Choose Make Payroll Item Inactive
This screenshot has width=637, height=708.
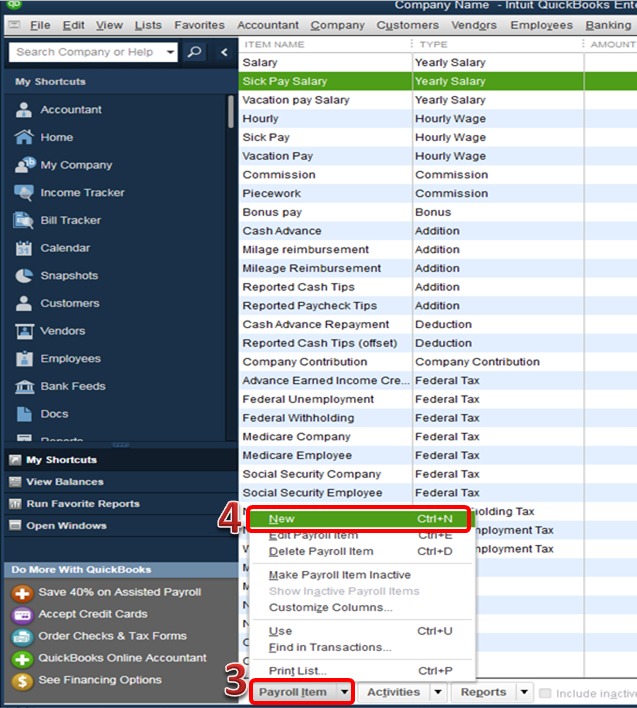coord(360,575)
